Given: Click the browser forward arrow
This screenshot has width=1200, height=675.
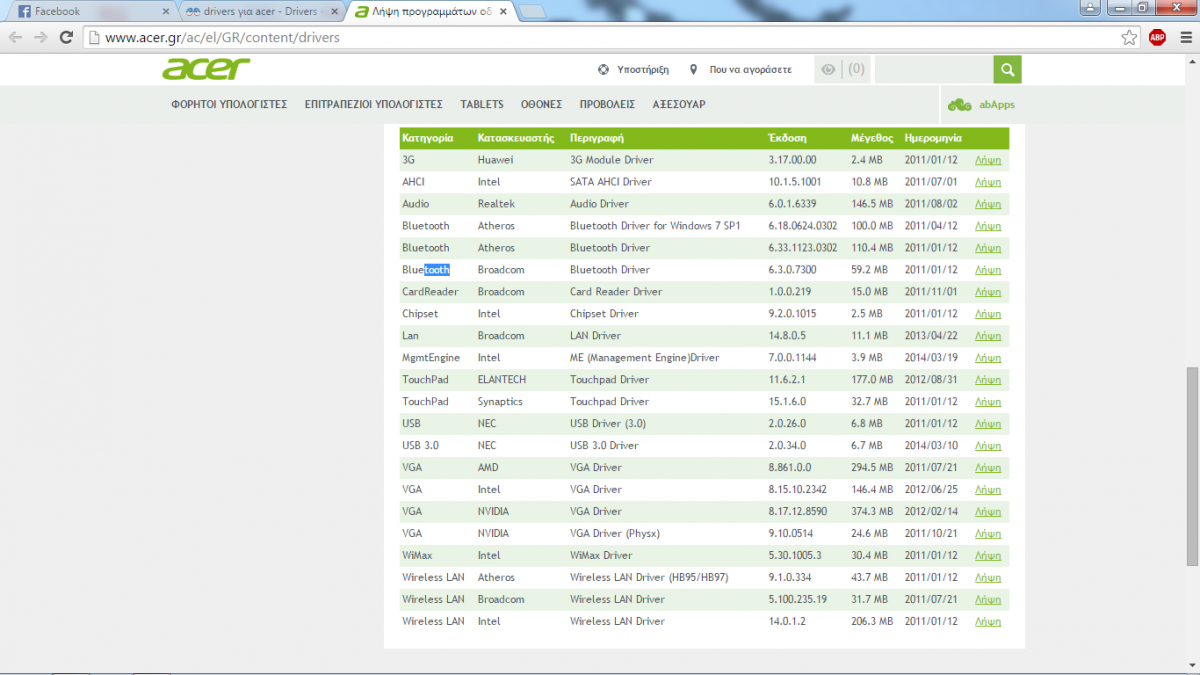Looking at the screenshot, I should (x=41, y=37).
